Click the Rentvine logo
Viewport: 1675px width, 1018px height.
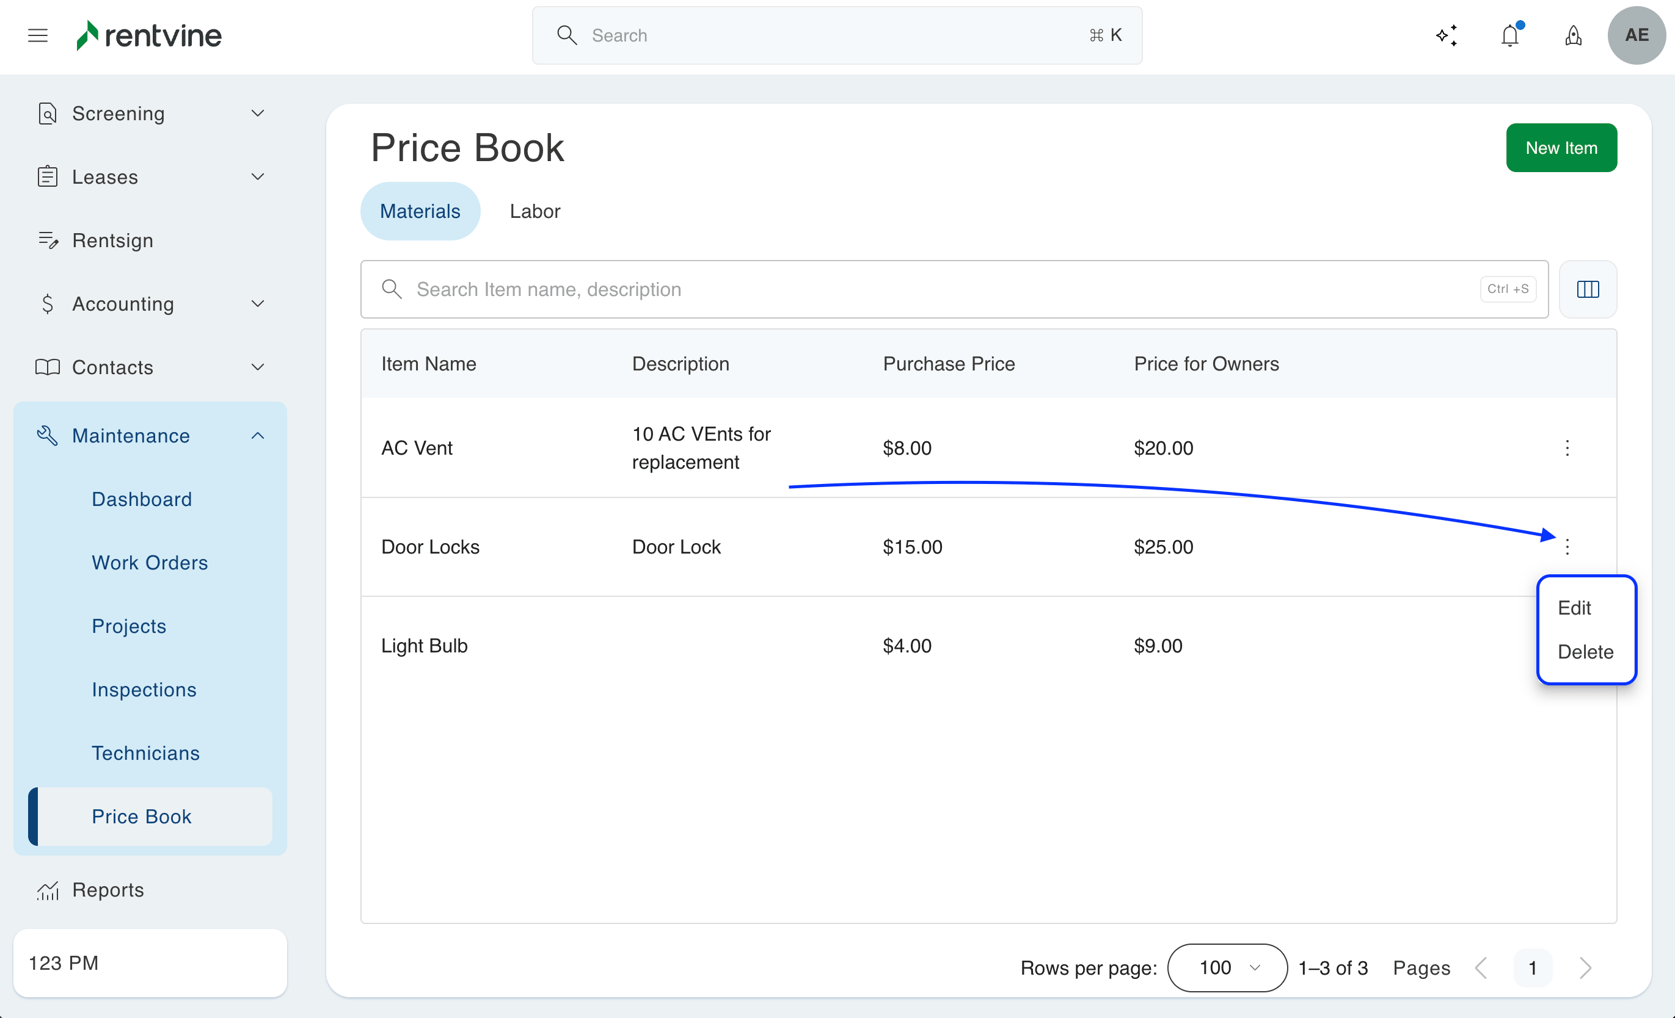tap(150, 36)
